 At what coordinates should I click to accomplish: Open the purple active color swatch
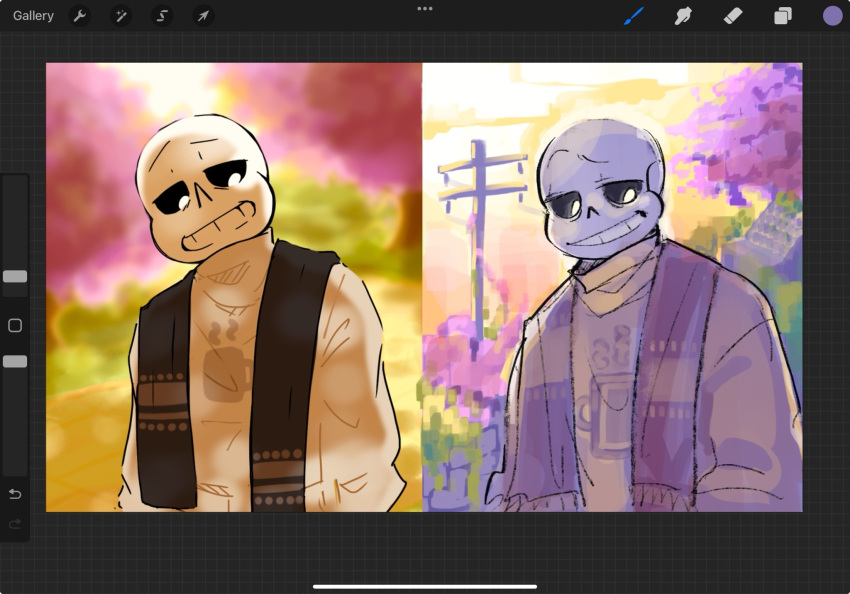coord(833,16)
